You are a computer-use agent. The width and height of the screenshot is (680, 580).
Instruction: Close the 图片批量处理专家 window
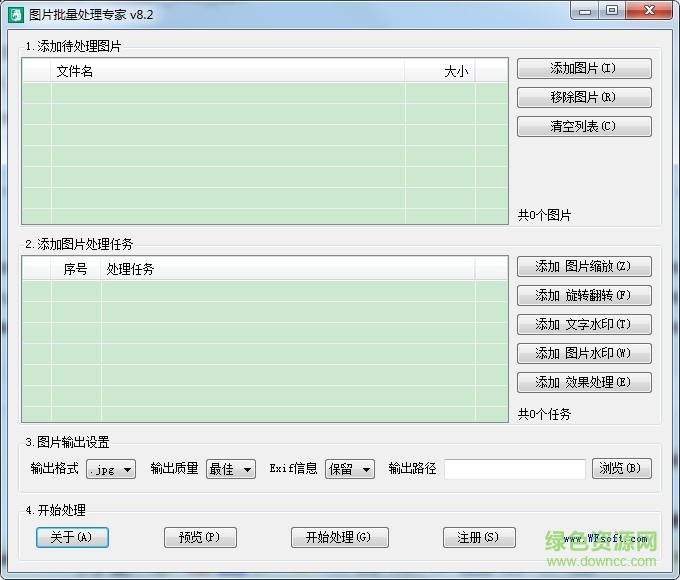coord(649,11)
